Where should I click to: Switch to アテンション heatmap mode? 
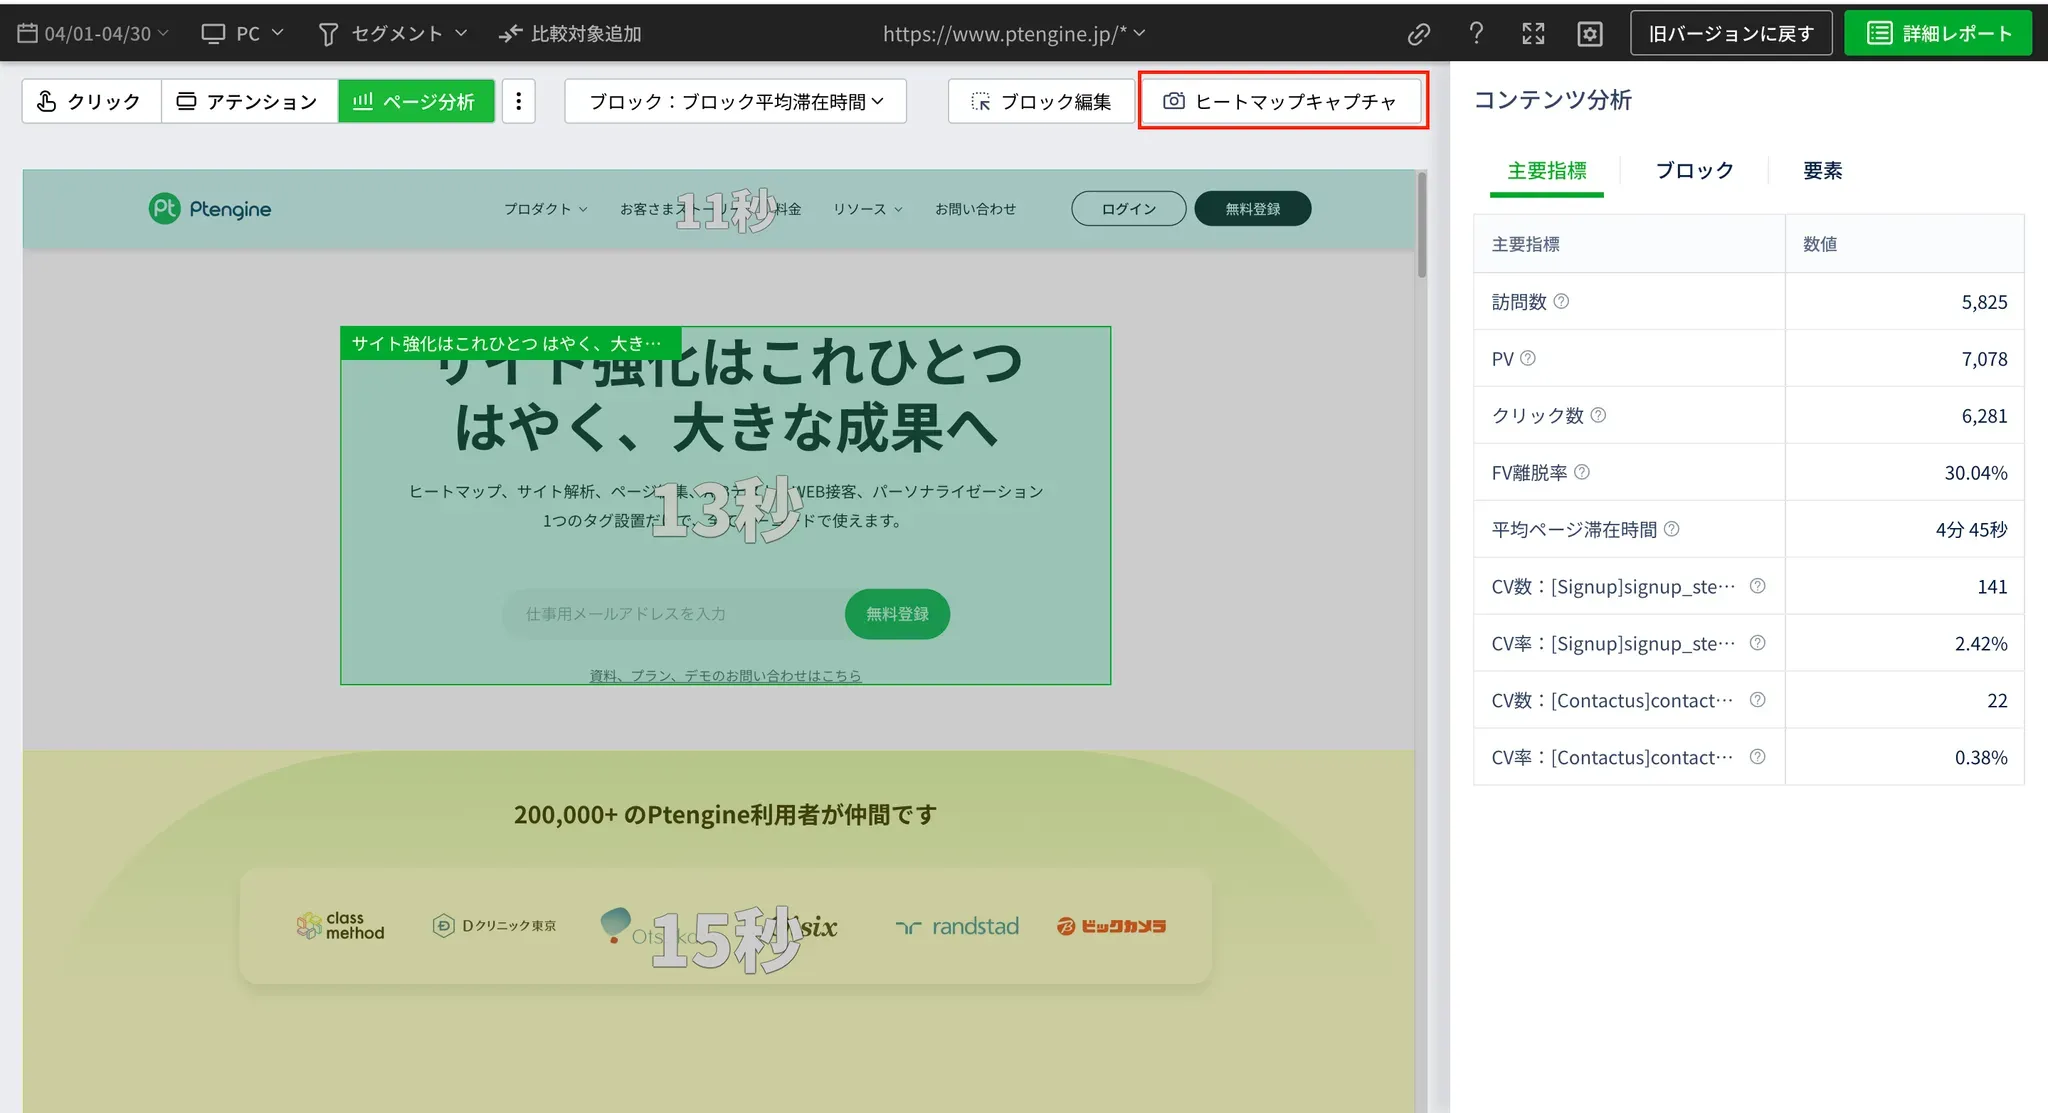click(248, 101)
